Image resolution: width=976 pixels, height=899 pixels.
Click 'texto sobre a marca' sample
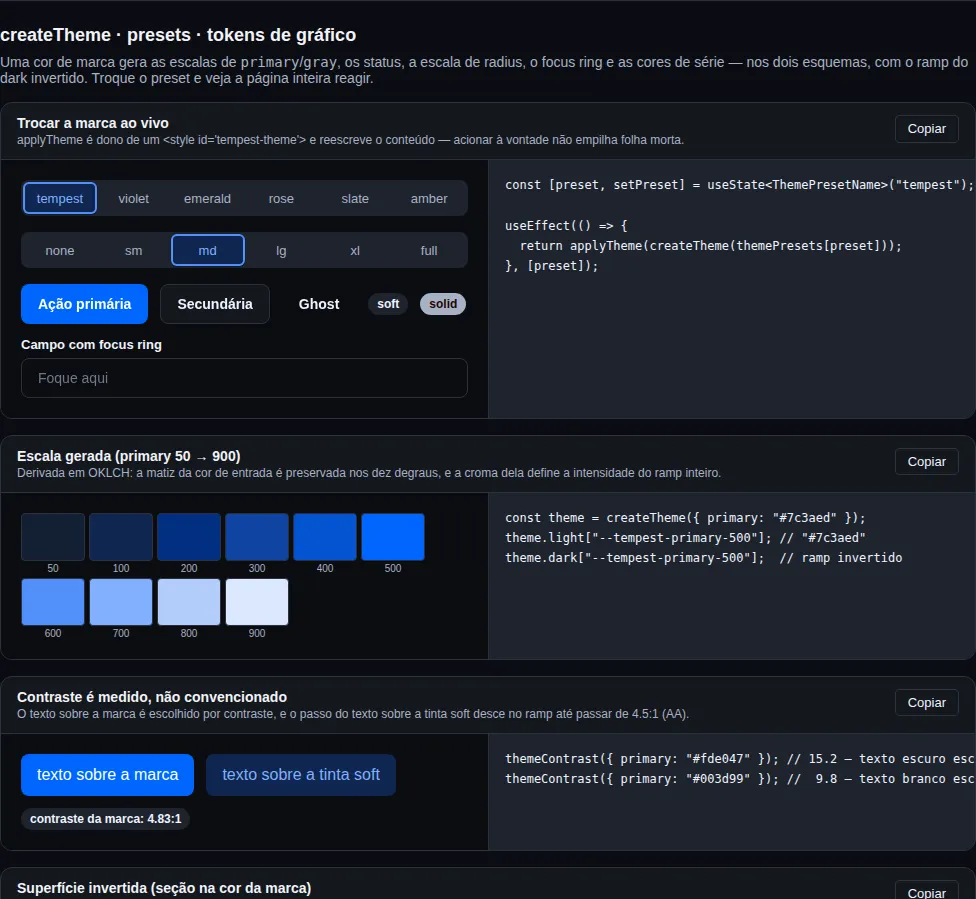point(108,774)
